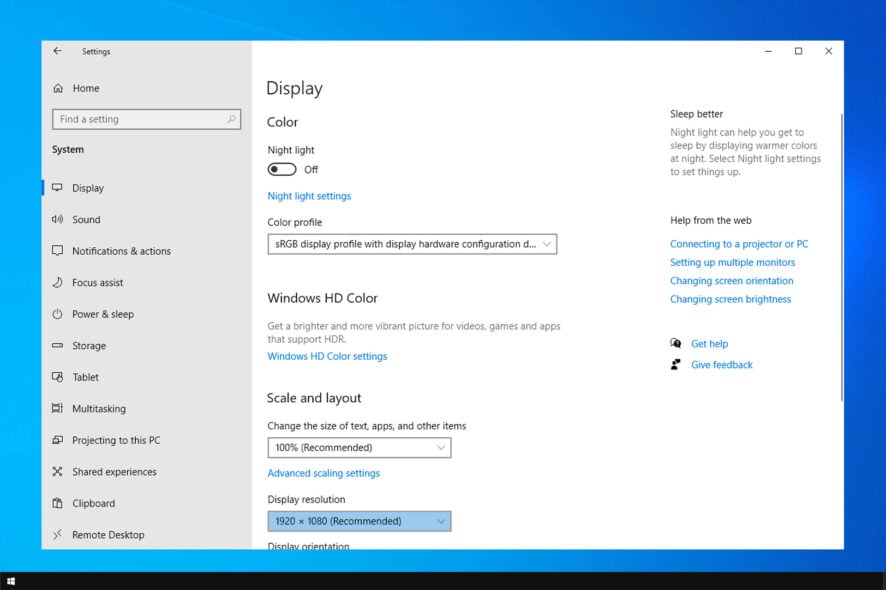Screen dimensions: 886x590
Task: Click the Tablet icon in sidebar
Action: pos(57,376)
